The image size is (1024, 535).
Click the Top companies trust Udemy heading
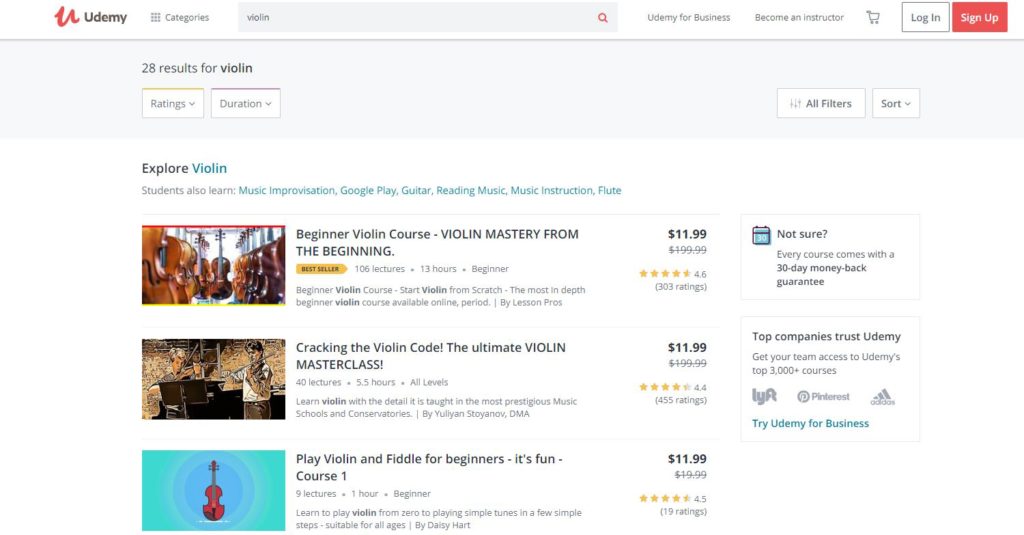826,336
